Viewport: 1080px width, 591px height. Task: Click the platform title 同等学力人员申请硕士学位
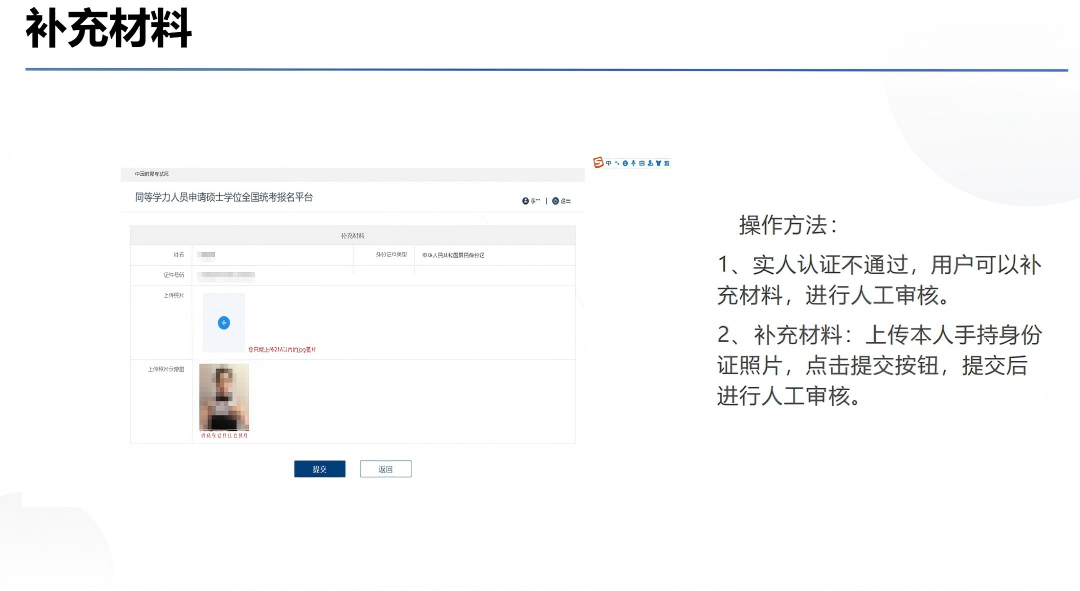tap(224, 197)
